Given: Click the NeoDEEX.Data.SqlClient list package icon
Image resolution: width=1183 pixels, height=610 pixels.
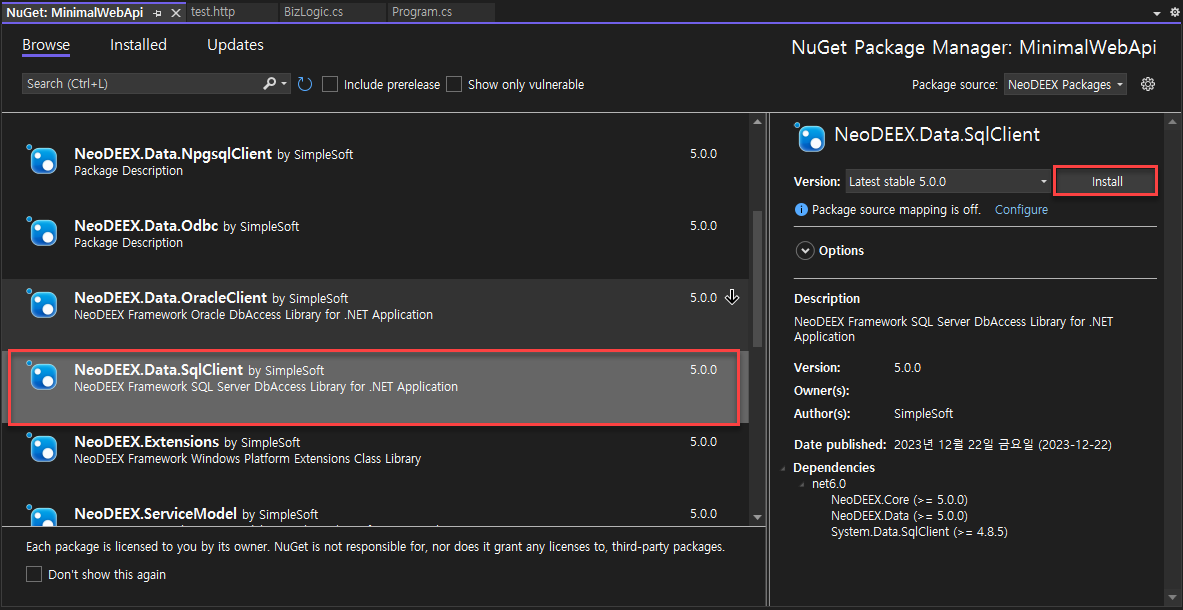Looking at the screenshot, I should tap(43, 376).
